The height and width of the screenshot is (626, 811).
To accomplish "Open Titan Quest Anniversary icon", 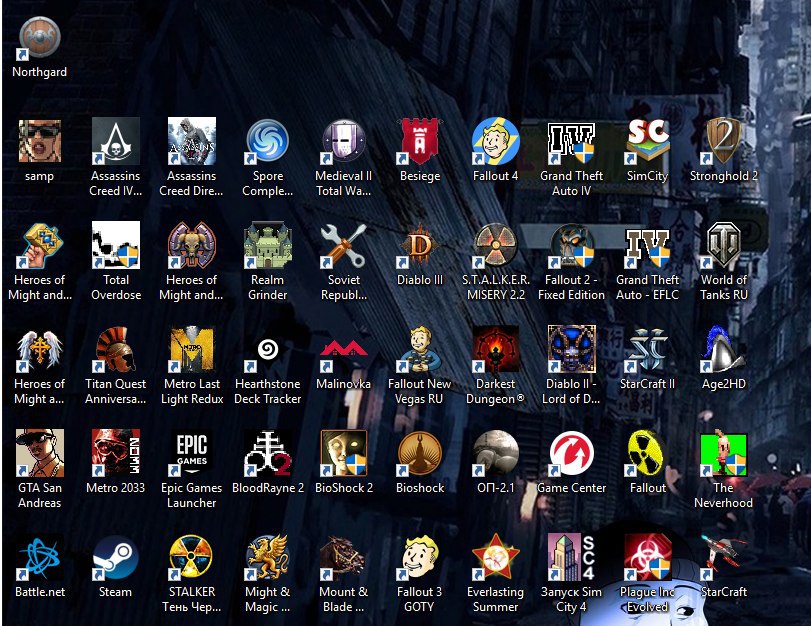I will tap(116, 349).
